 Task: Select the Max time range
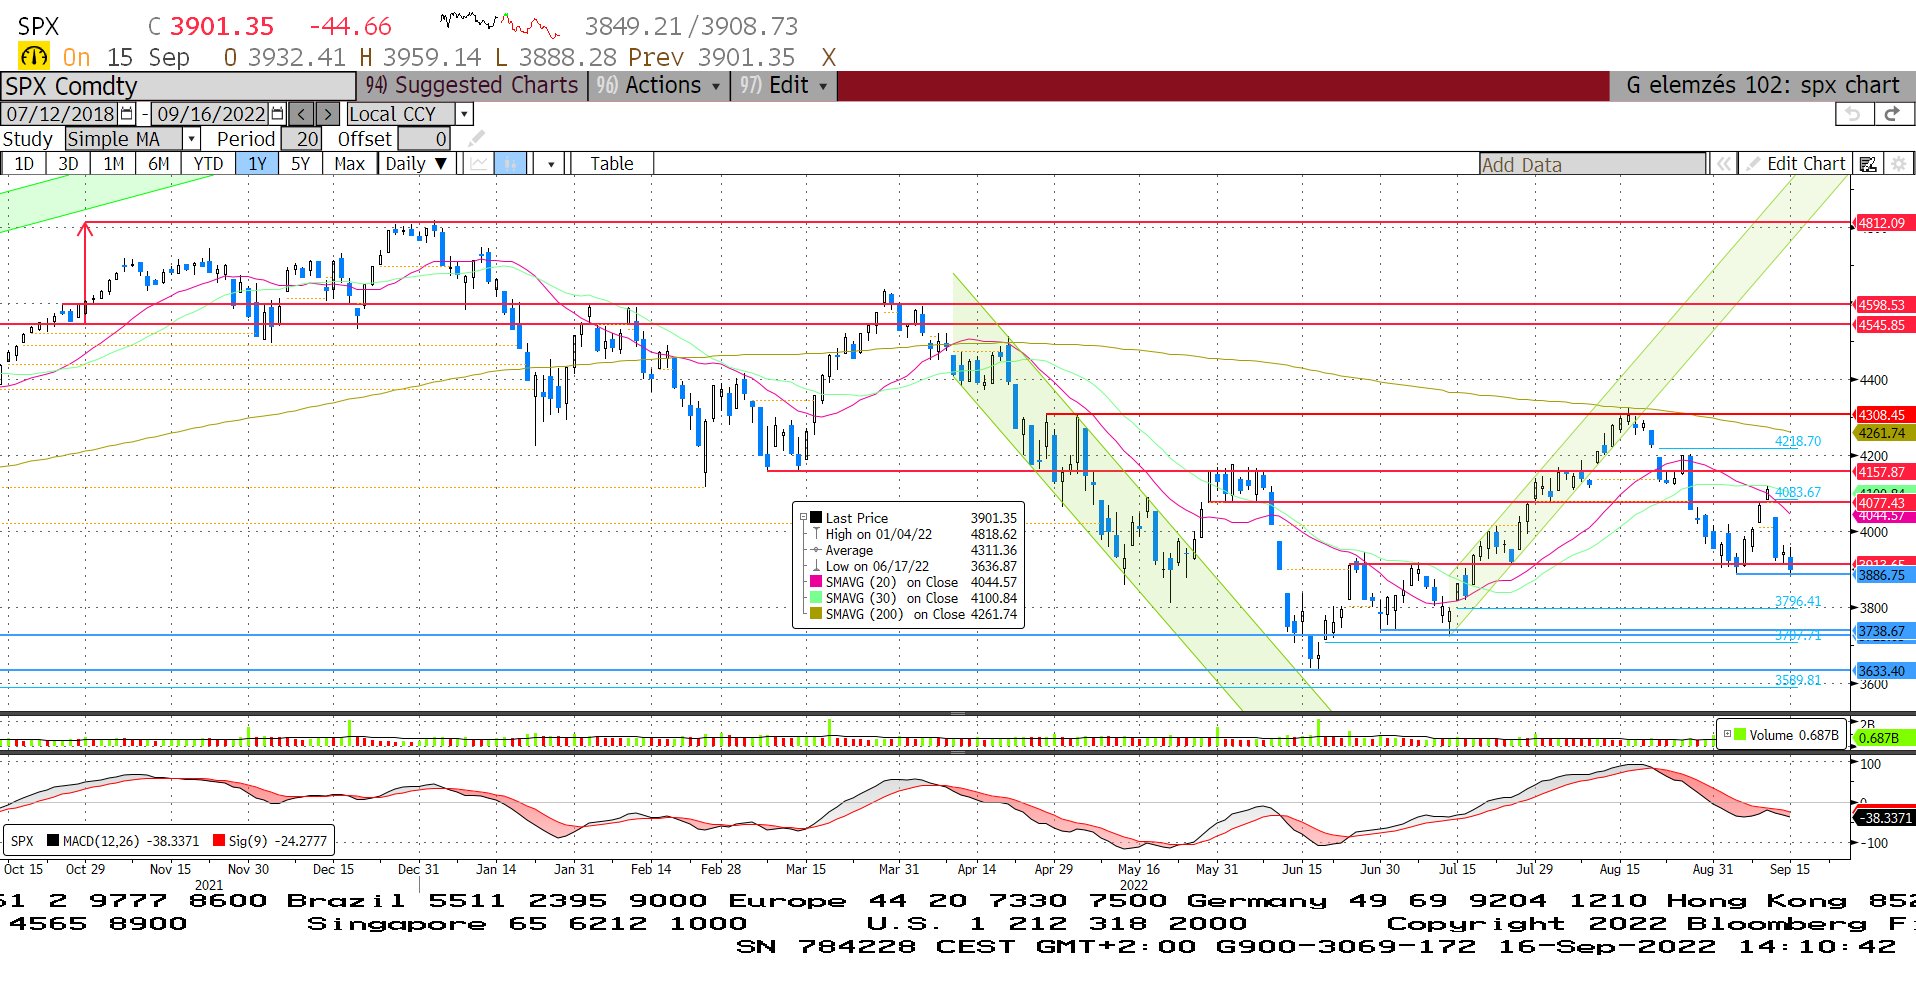(x=349, y=164)
